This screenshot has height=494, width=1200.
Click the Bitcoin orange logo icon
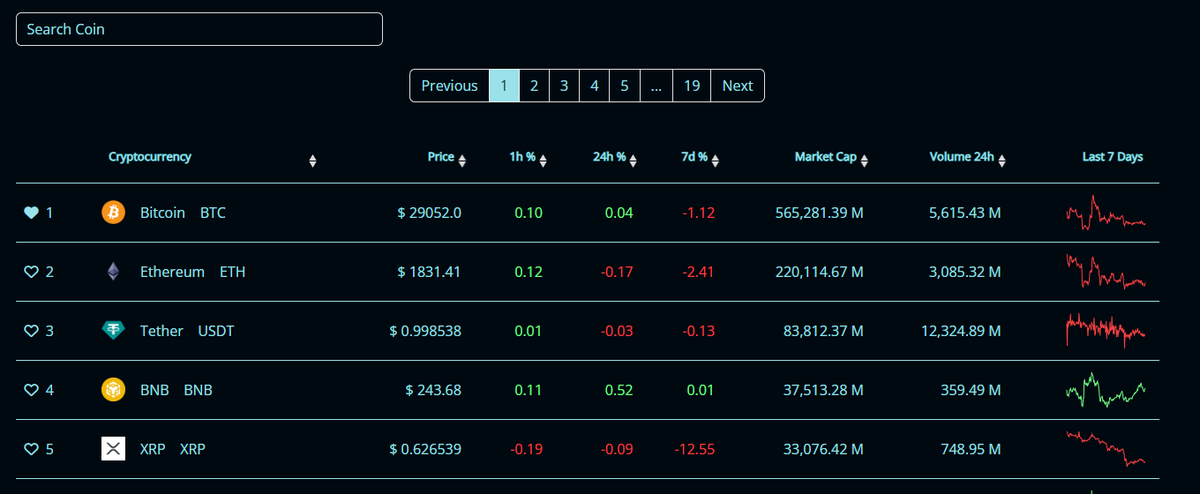[x=113, y=213]
